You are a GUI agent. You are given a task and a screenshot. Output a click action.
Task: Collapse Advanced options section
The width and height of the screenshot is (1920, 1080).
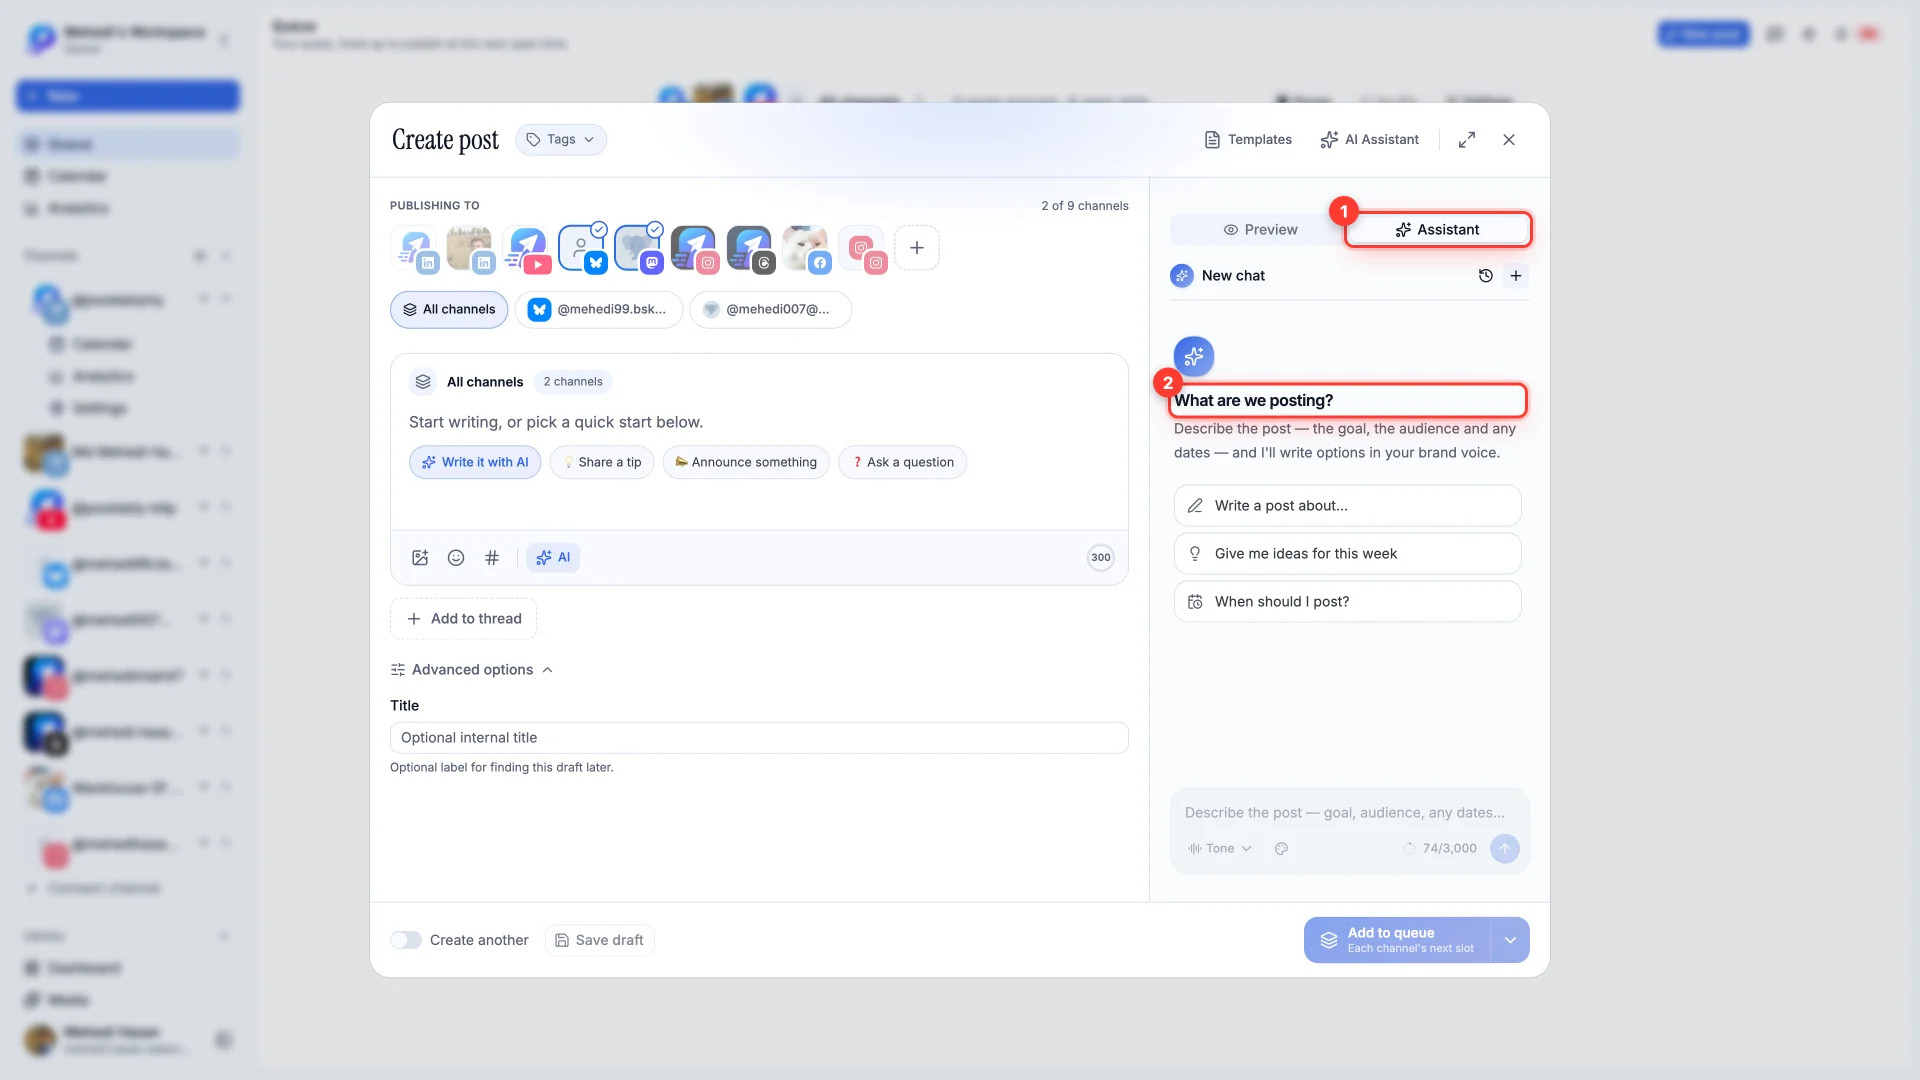tap(471, 670)
